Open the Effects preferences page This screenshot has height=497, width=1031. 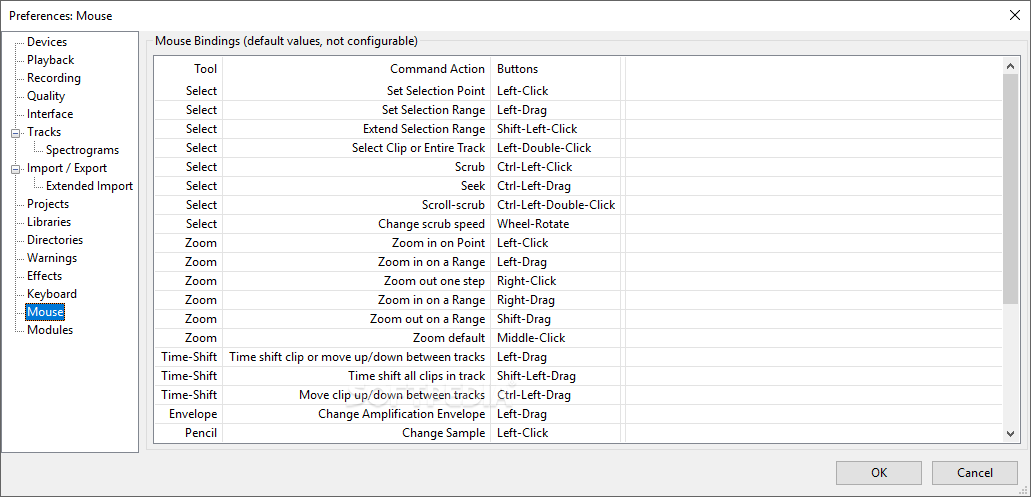tap(45, 276)
